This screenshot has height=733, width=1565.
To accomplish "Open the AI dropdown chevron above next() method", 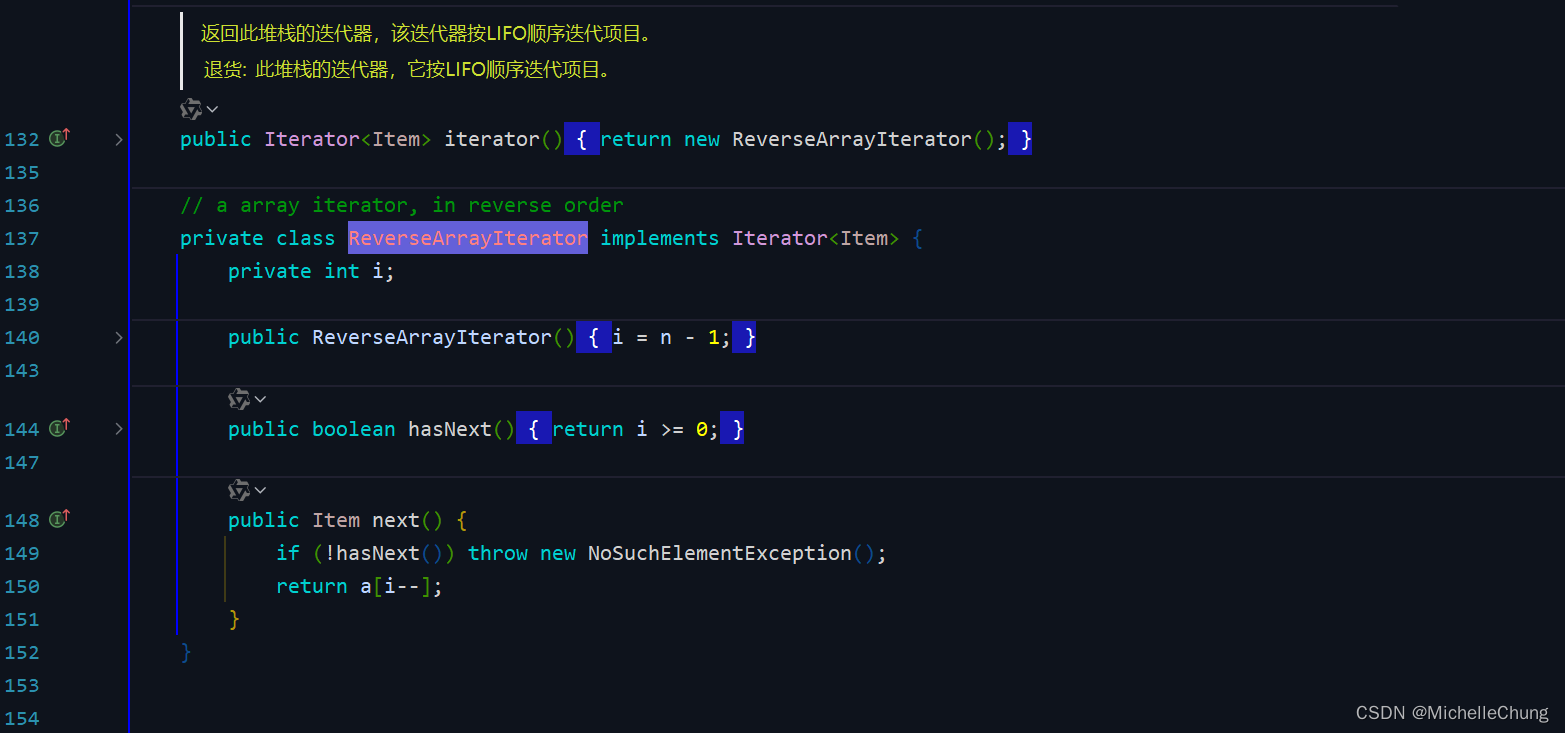I will tap(260, 491).
